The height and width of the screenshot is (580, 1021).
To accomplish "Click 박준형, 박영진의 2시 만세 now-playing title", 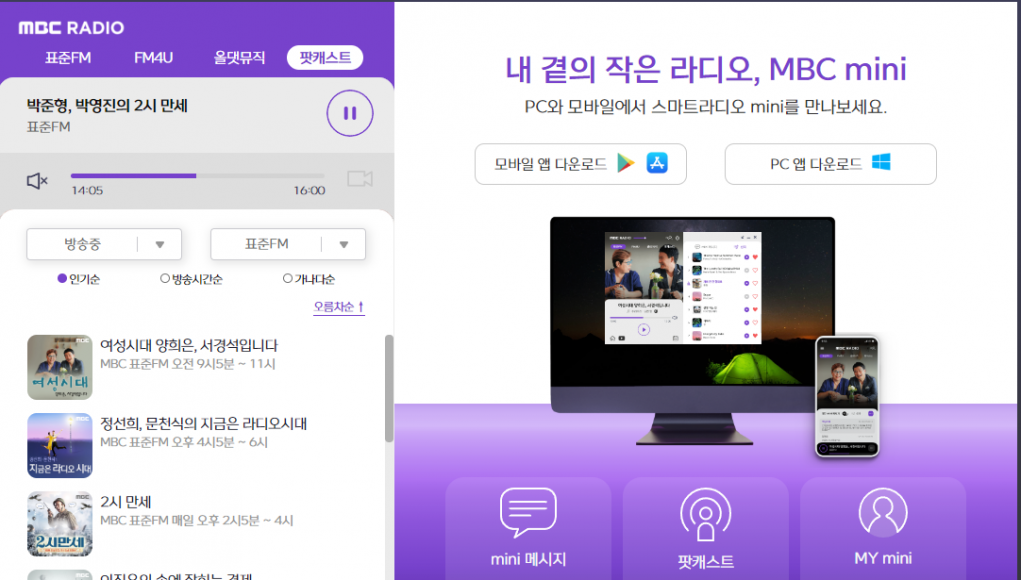I will coord(107,105).
